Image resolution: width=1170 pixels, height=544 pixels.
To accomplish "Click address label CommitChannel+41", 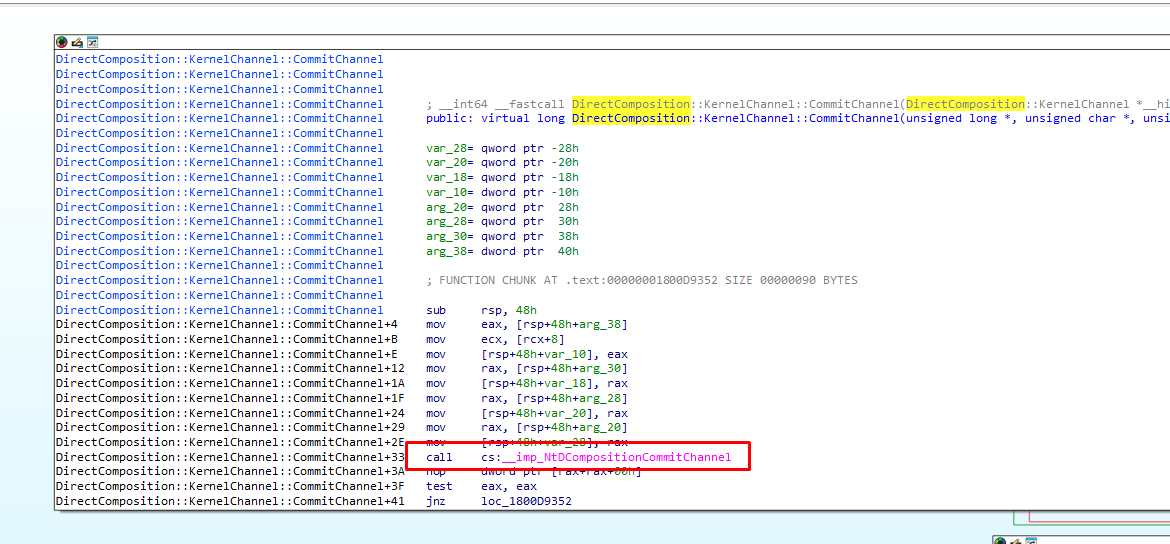I will (230, 501).
